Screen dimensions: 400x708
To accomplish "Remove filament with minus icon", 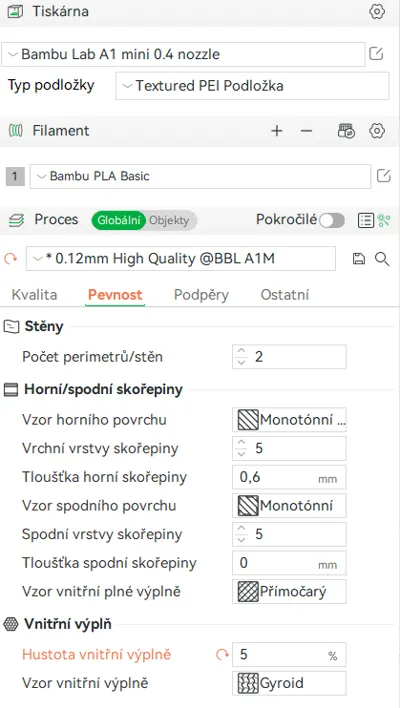I will (x=306, y=131).
